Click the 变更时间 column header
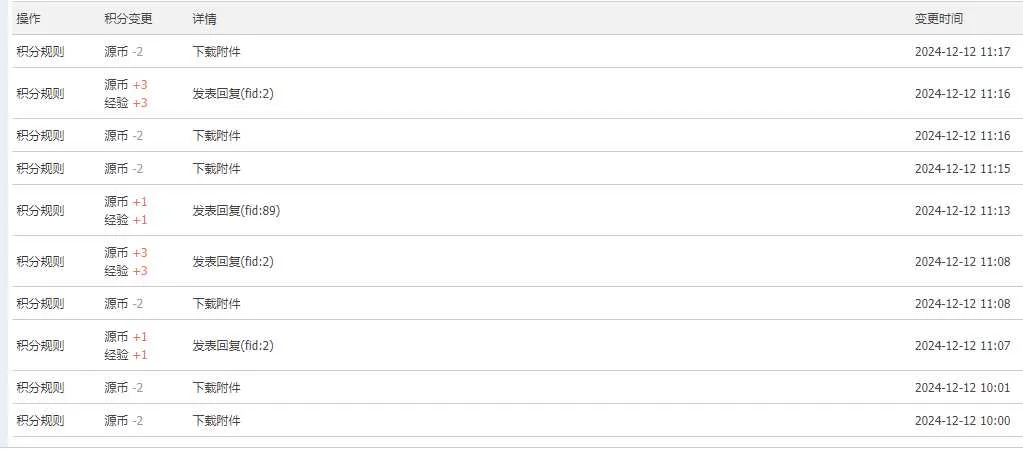1023x453 pixels. [938, 19]
